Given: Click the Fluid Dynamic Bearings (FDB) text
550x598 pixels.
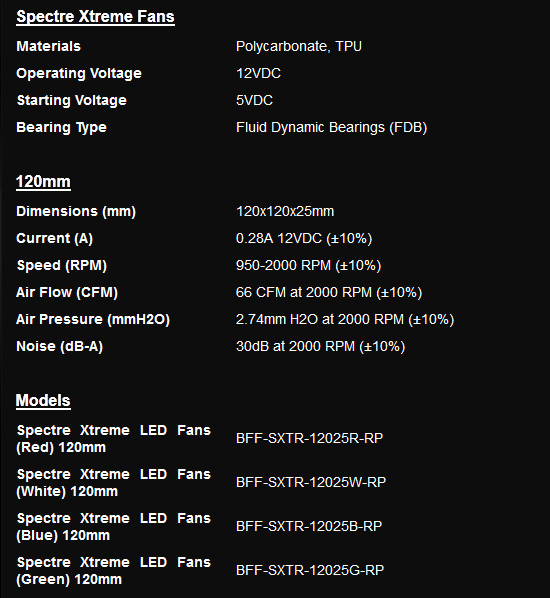Looking at the screenshot, I should pyautogui.click(x=331, y=127).
